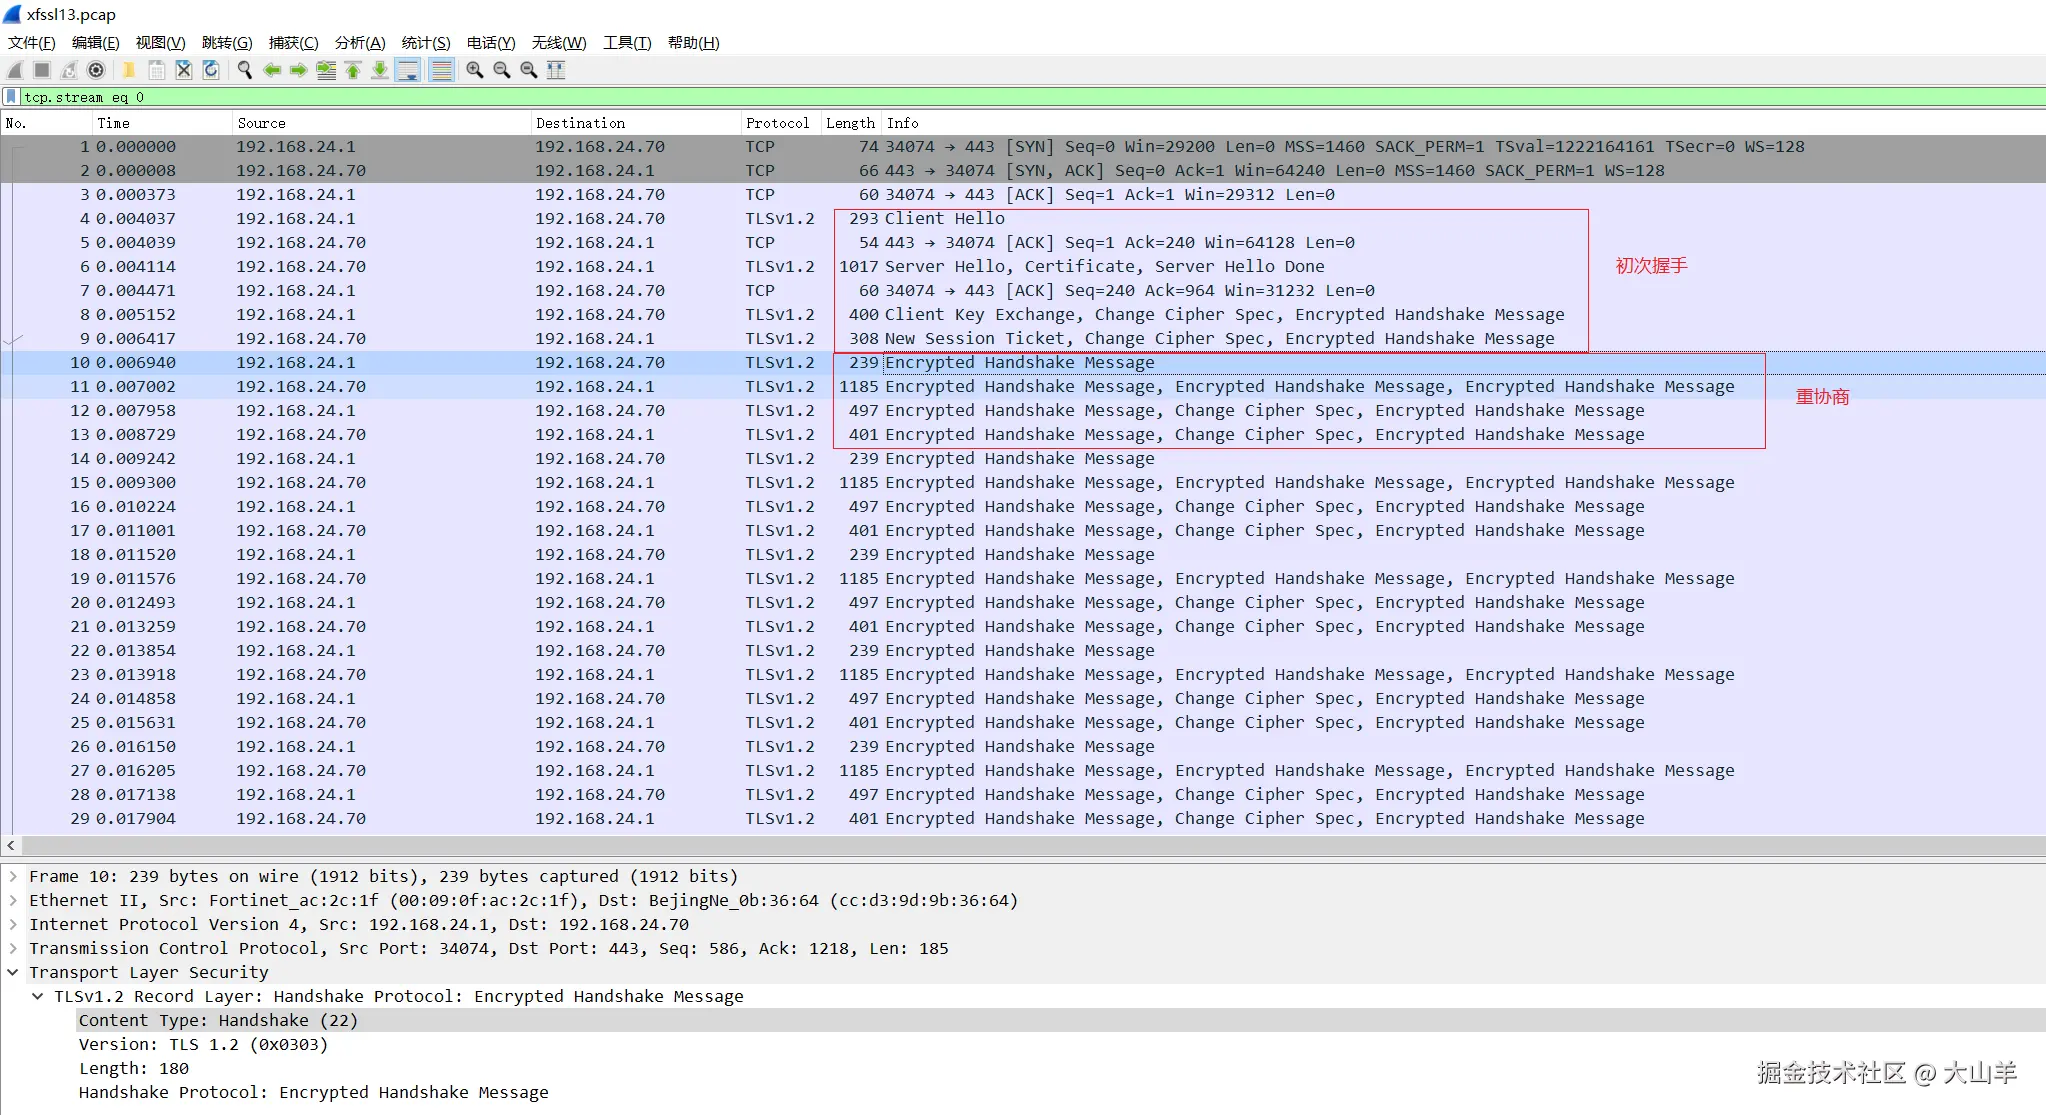This screenshot has width=2046, height=1115.
Task: Click the horizontal scrollbar left arrow
Action: tap(10, 845)
